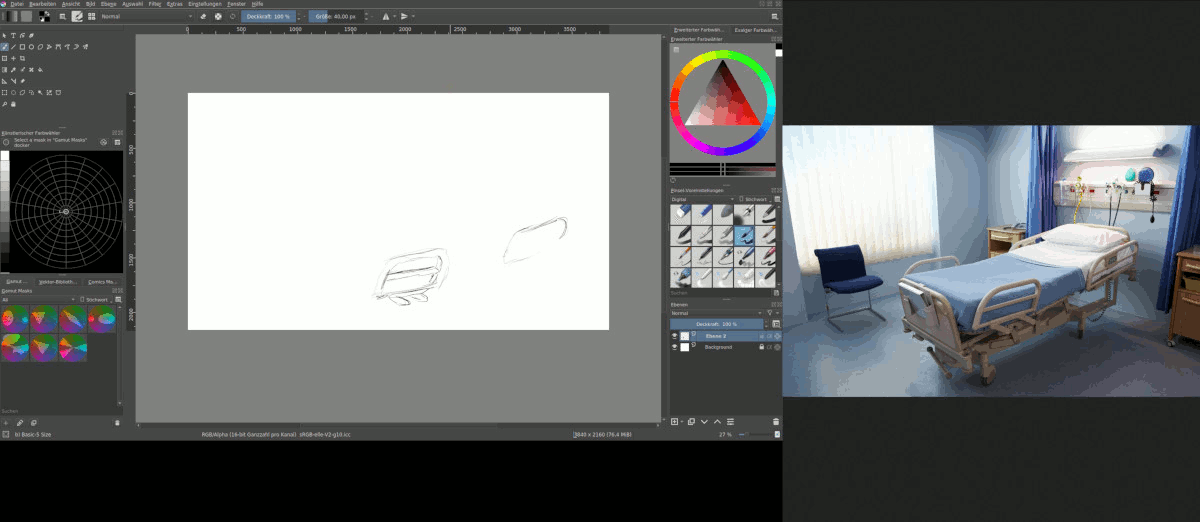Switch to the Vektor-Bibliothek tab

[x=58, y=282]
